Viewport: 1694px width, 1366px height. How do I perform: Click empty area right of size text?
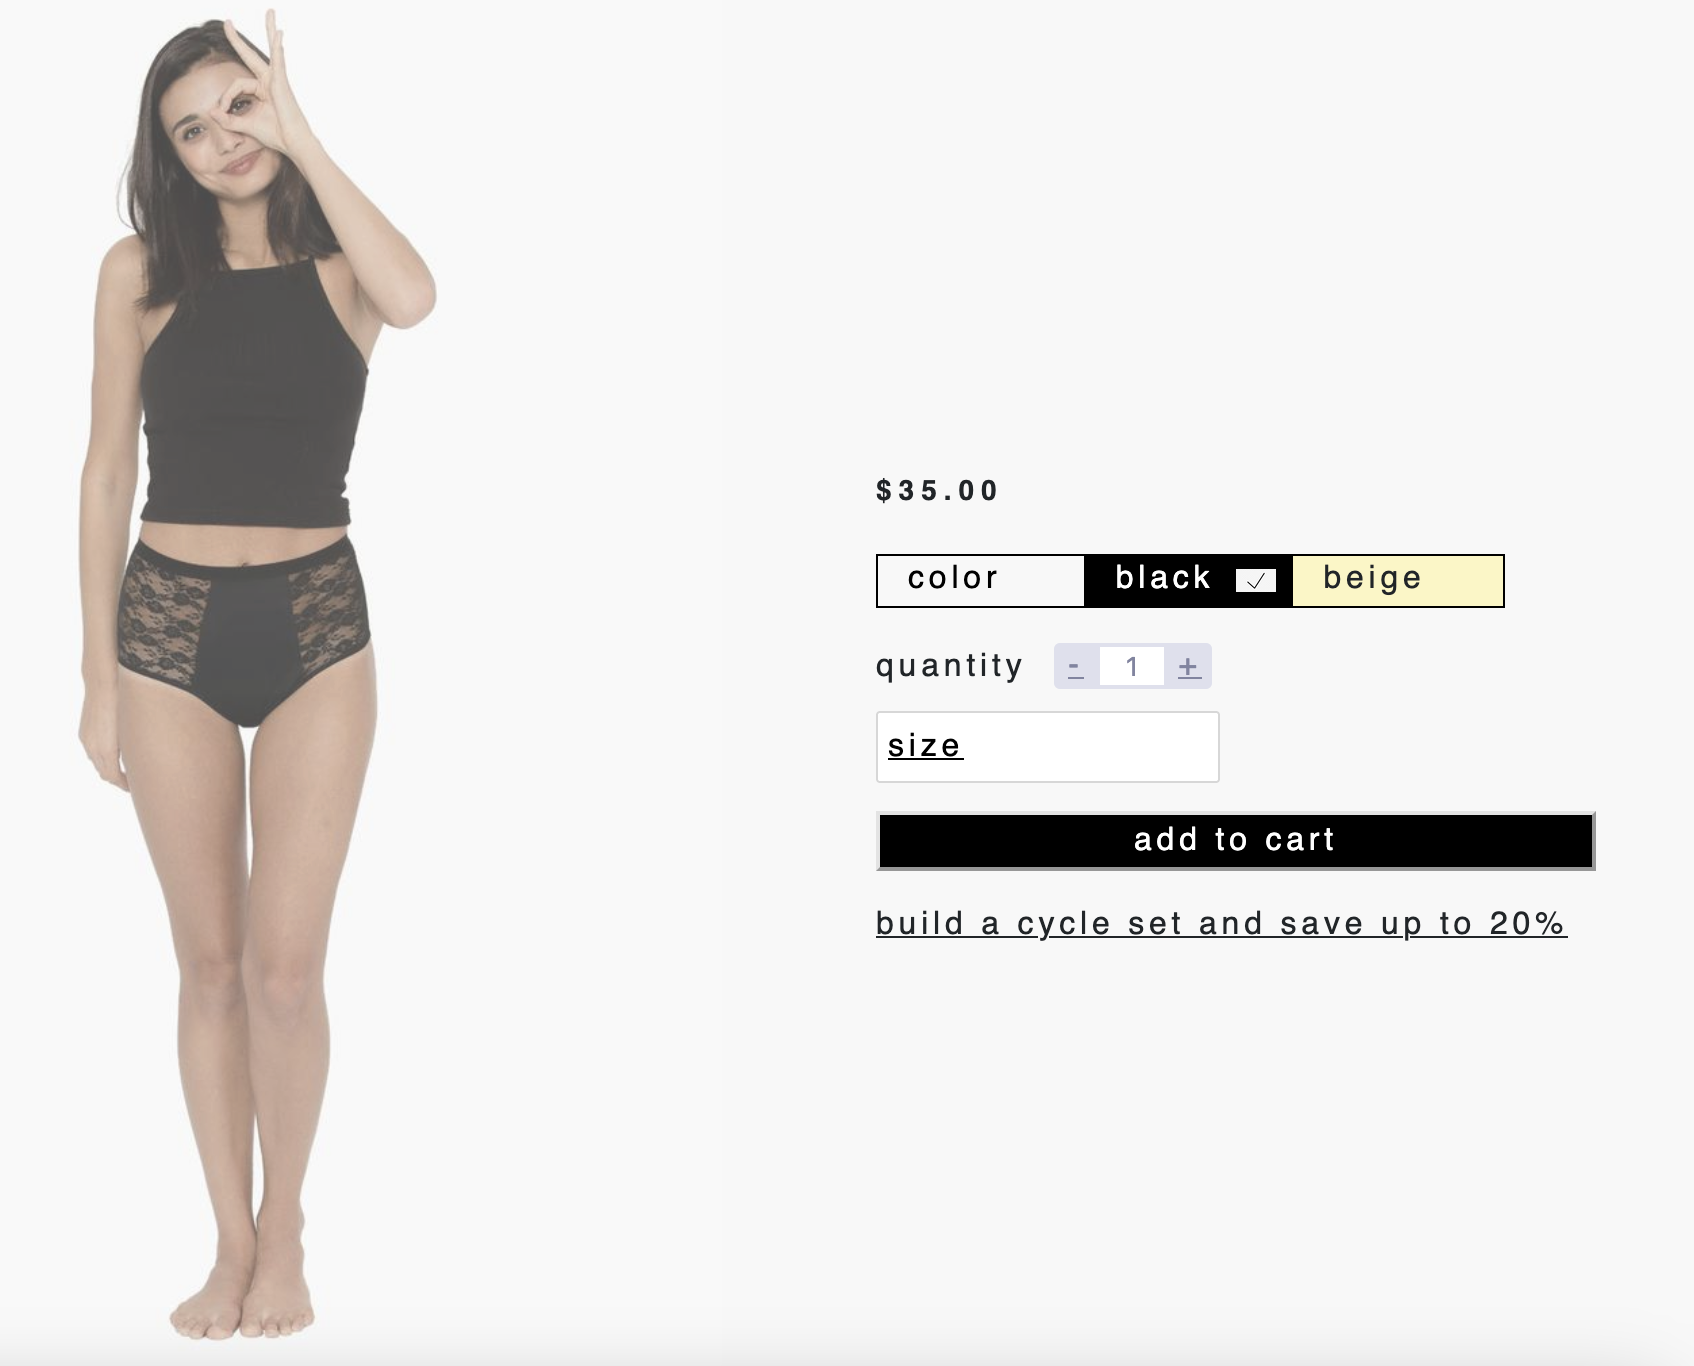pyautogui.click(x=1090, y=747)
